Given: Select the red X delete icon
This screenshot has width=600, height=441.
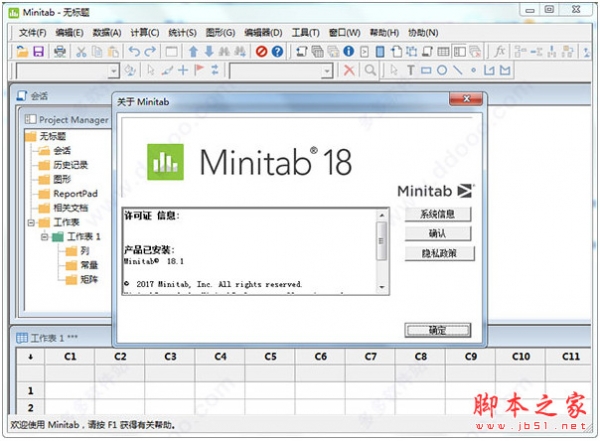Looking at the screenshot, I should tap(349, 70).
